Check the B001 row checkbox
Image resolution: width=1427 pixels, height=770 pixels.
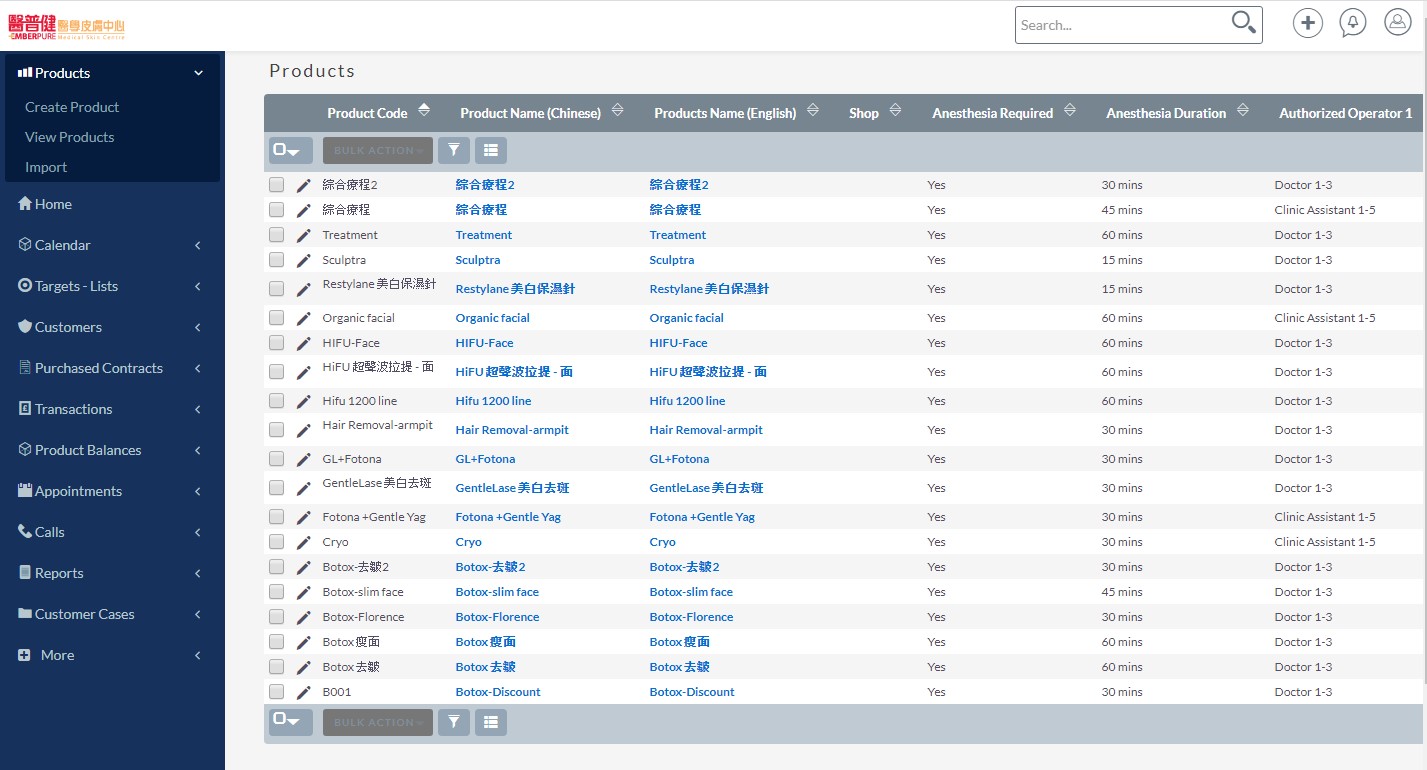(276, 692)
